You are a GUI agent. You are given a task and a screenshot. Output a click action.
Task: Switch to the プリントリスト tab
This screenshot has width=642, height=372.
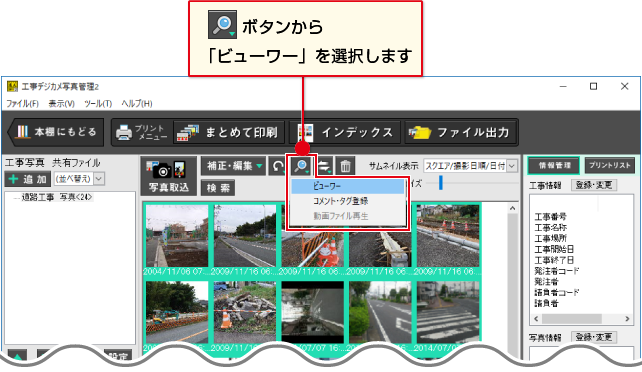(x=610, y=165)
